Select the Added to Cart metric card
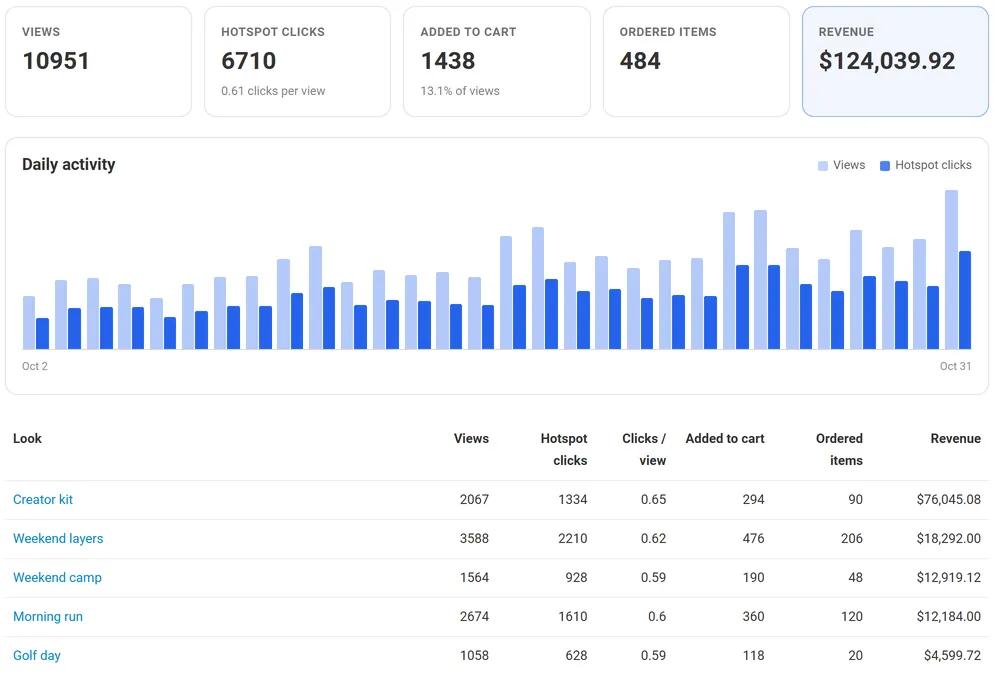This screenshot has height=680, width=995. (x=497, y=62)
